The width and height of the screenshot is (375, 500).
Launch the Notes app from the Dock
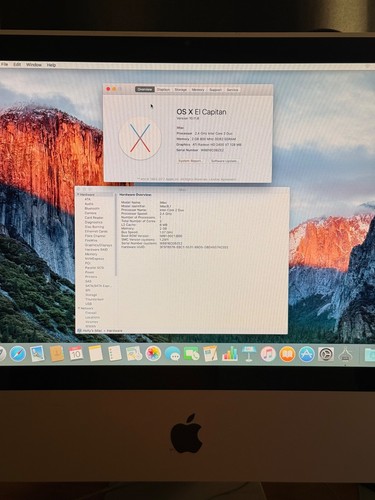(x=95, y=354)
